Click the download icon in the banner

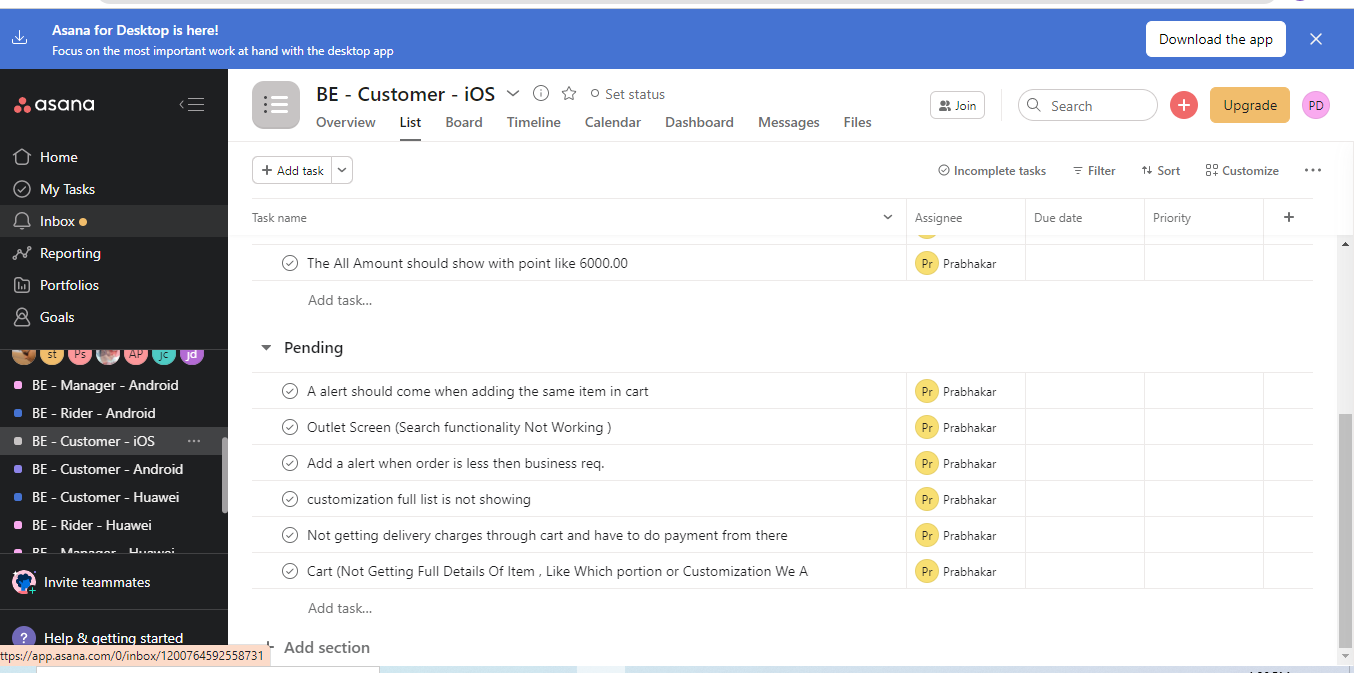tap(20, 39)
